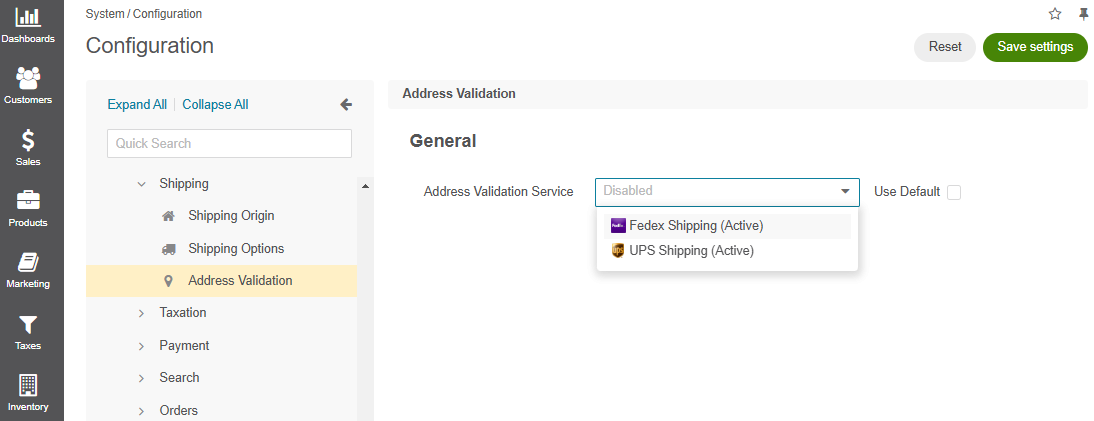Select UPS Shipping (Active) option
Screen dimensions: 1094x421
tap(727, 251)
